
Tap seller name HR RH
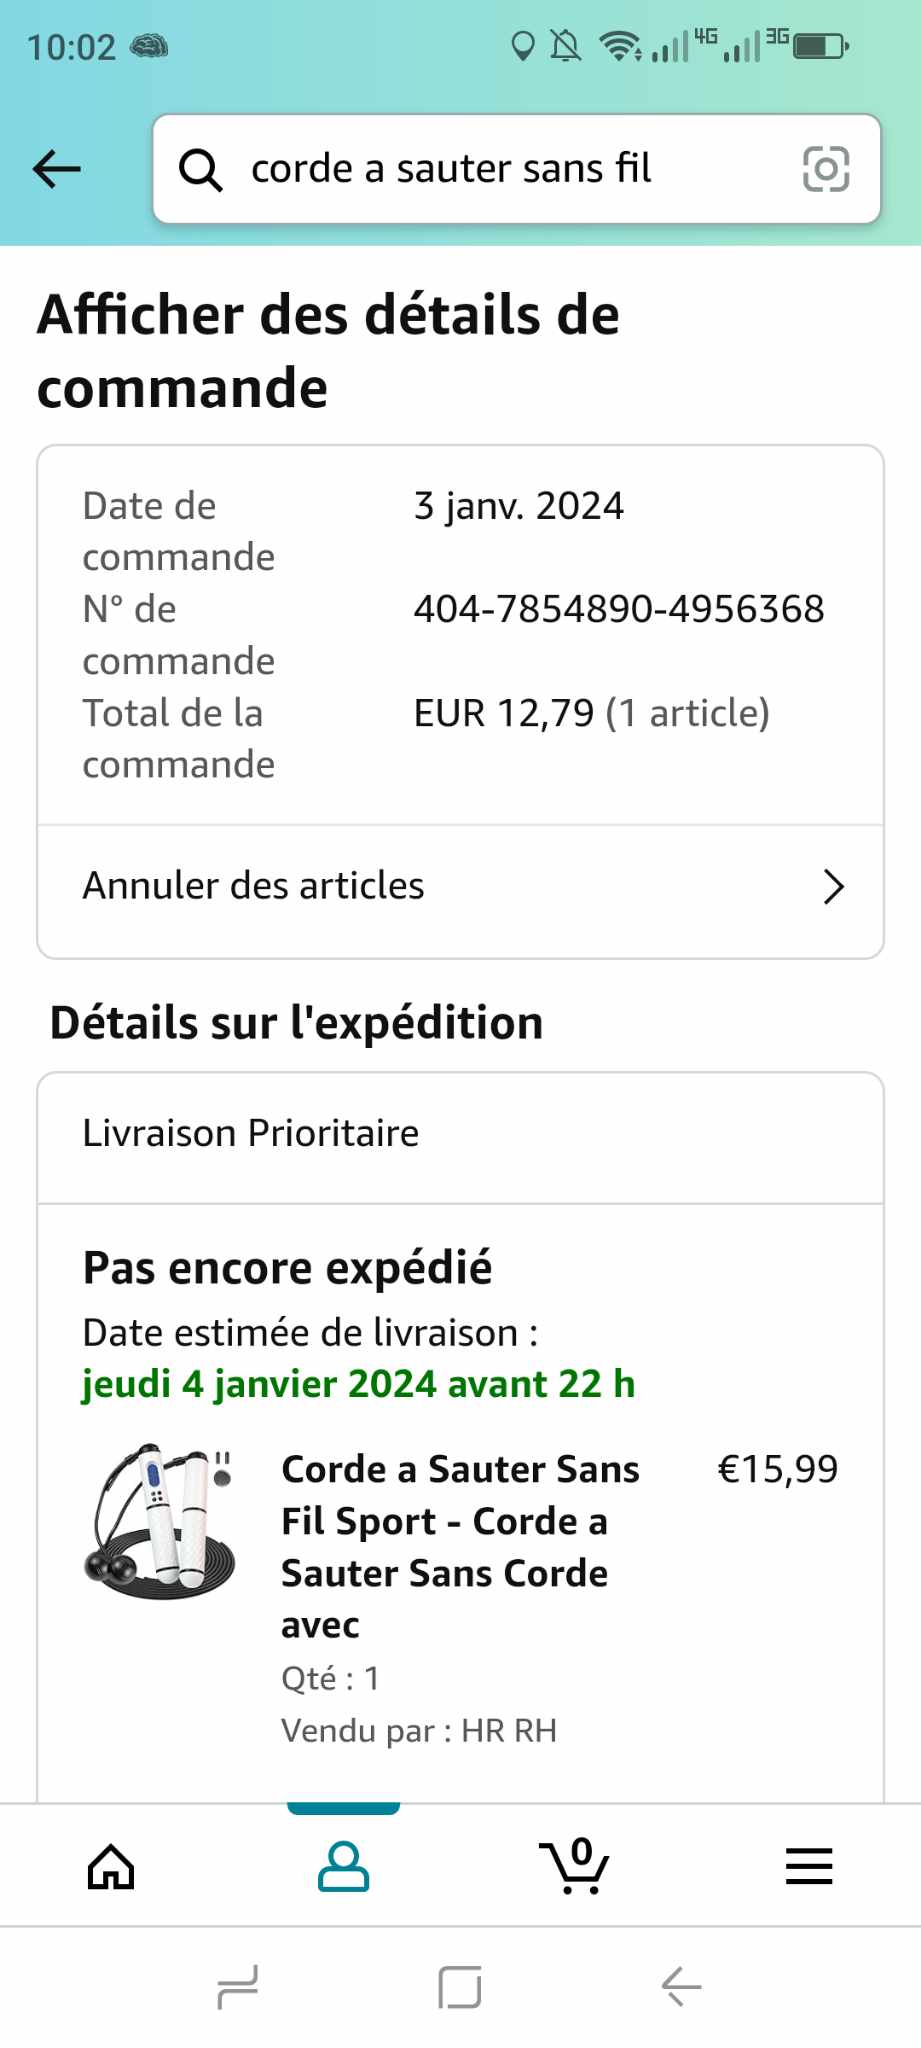point(509,1731)
